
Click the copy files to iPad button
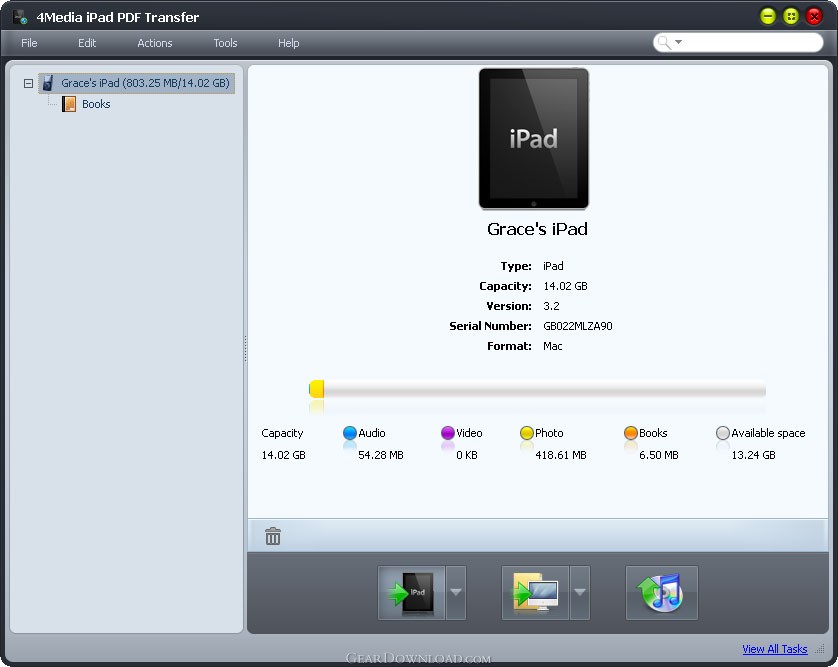coord(411,593)
